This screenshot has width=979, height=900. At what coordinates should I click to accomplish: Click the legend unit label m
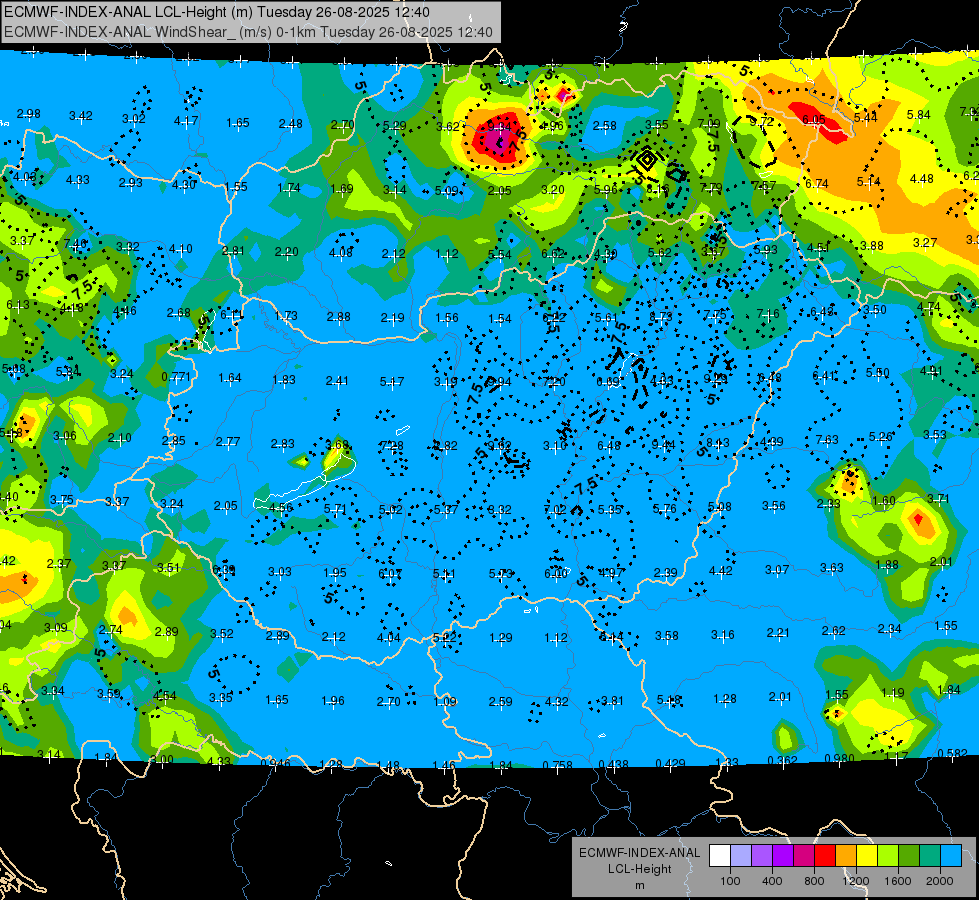pyautogui.click(x=639, y=885)
